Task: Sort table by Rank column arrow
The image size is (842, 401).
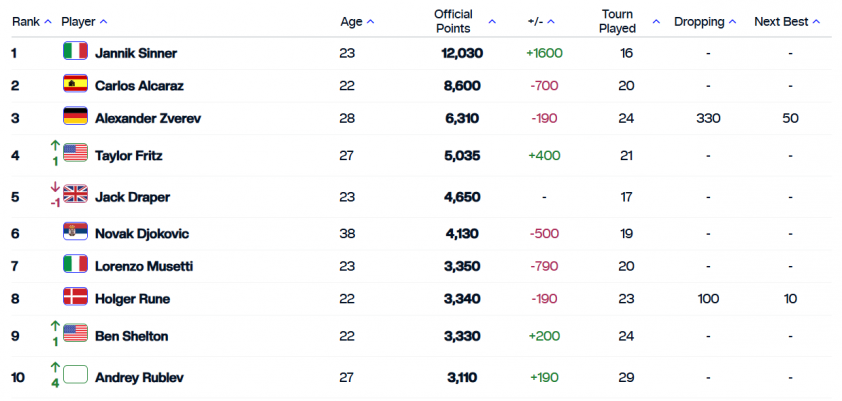Action: click(48, 21)
